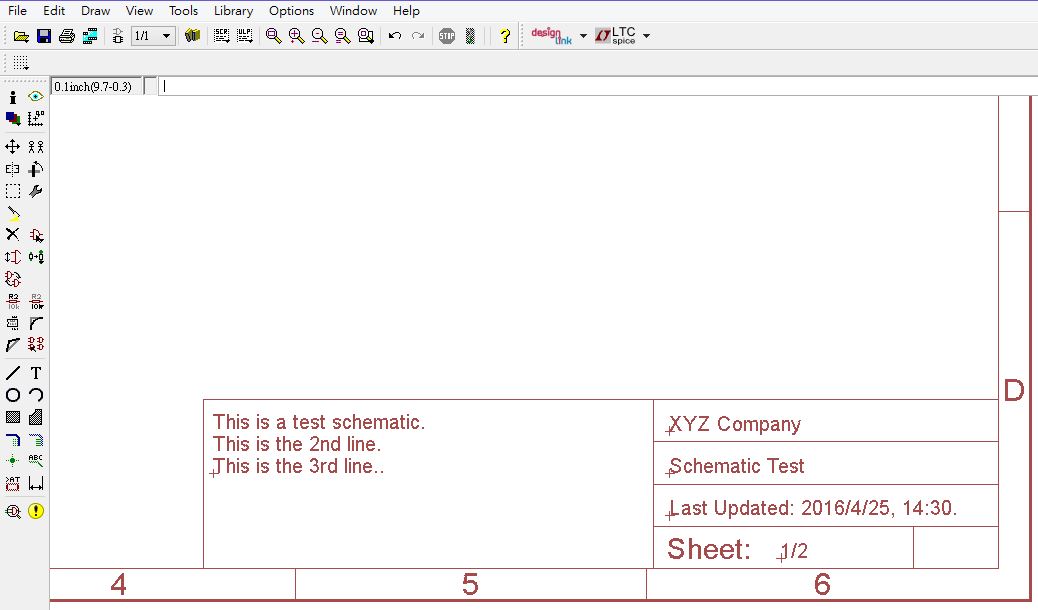The image size is (1038, 610).
Task: Expand the designlink dropdown arrow
Action: tap(583, 36)
